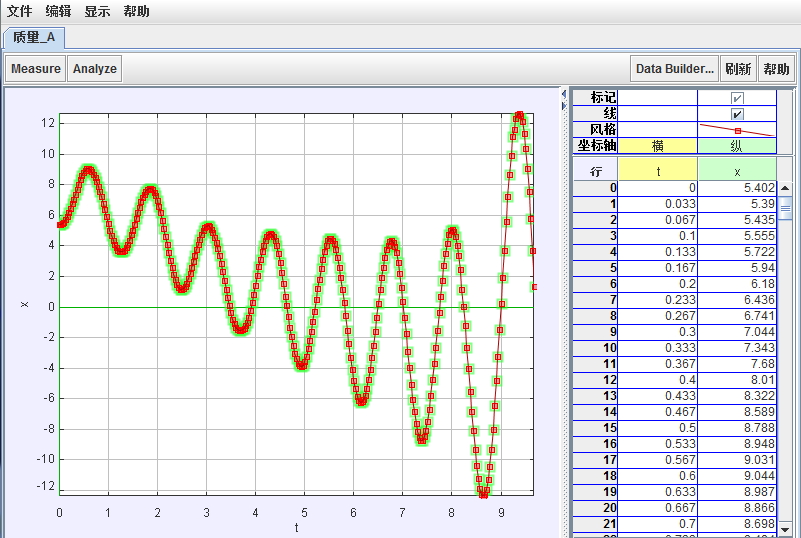Click the 刷新 refresh button
Screen dimensions: 801x538
coord(738,68)
